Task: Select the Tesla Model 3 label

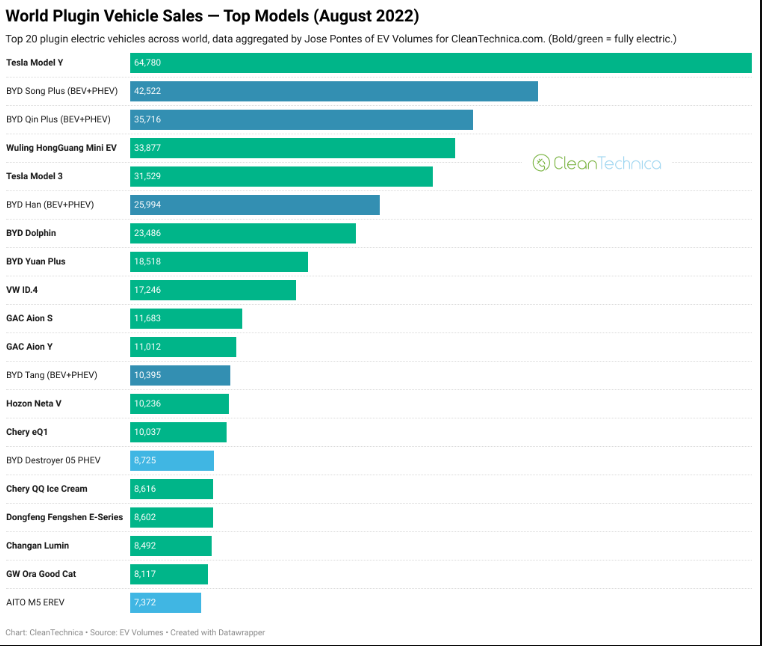Action: (34, 176)
